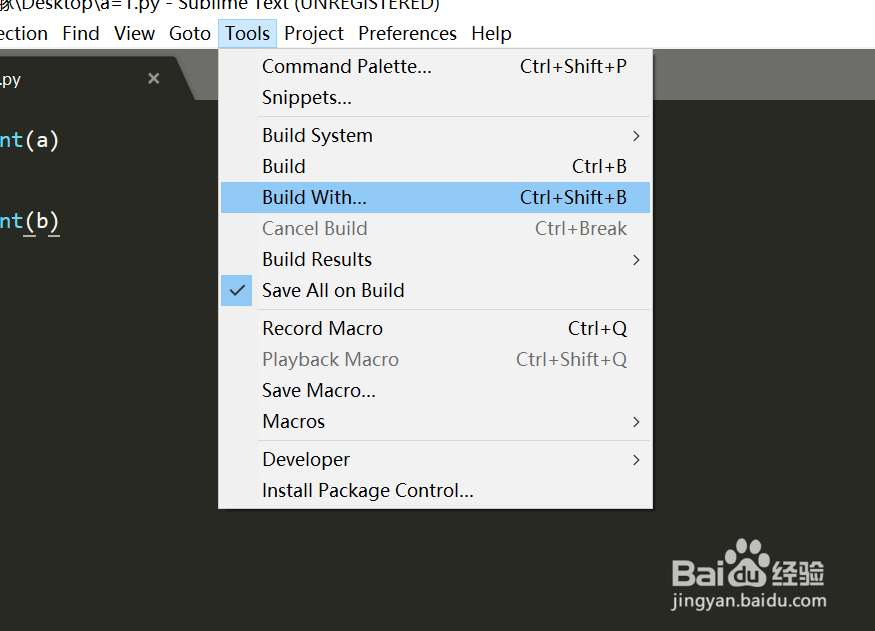Screen dimensions: 875x631
Task: Select the Build With option
Action: (x=314, y=197)
